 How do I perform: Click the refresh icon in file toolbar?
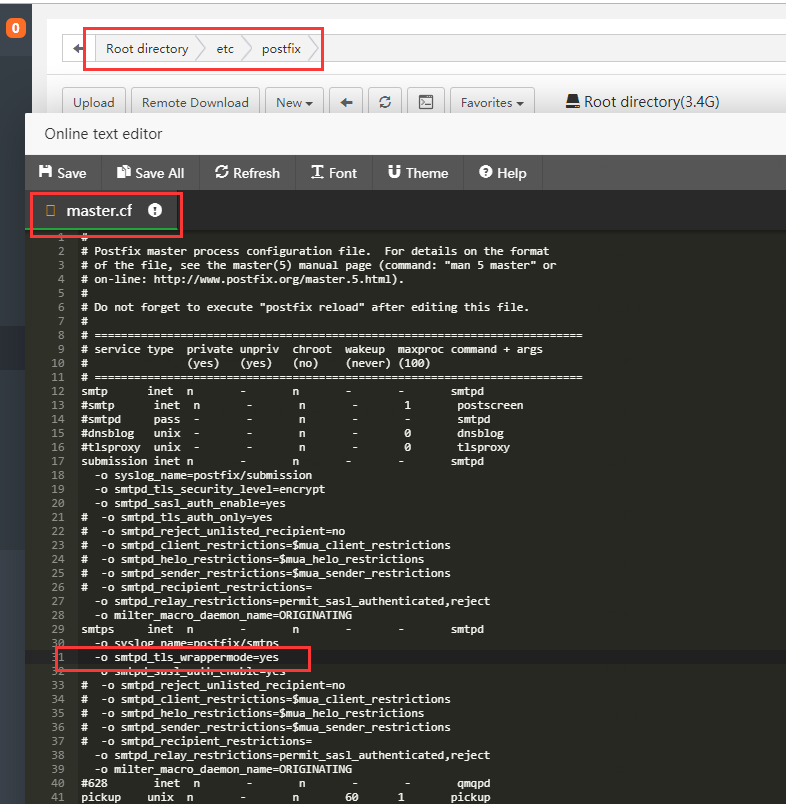tap(385, 102)
